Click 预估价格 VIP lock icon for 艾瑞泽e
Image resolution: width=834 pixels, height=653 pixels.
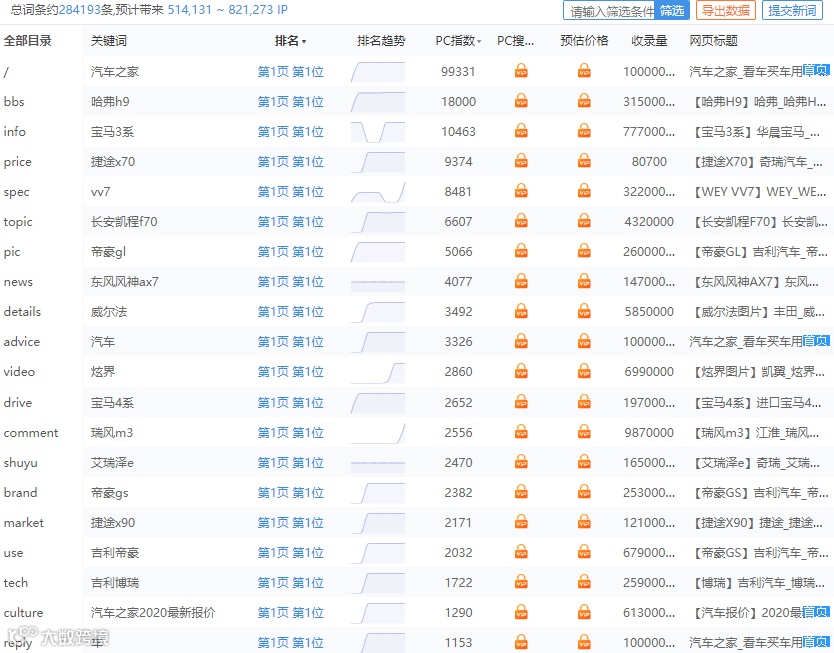584,462
